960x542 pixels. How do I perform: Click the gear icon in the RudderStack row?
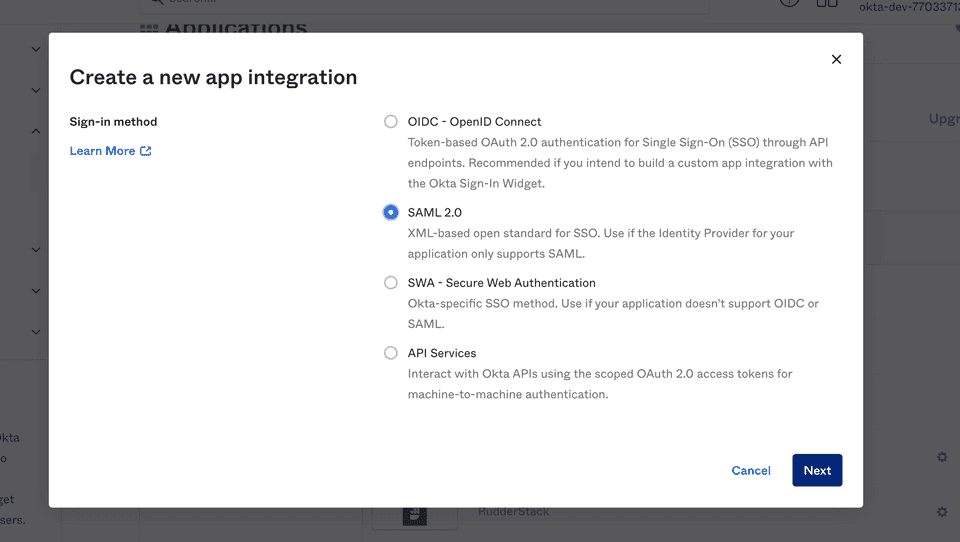[941, 512]
